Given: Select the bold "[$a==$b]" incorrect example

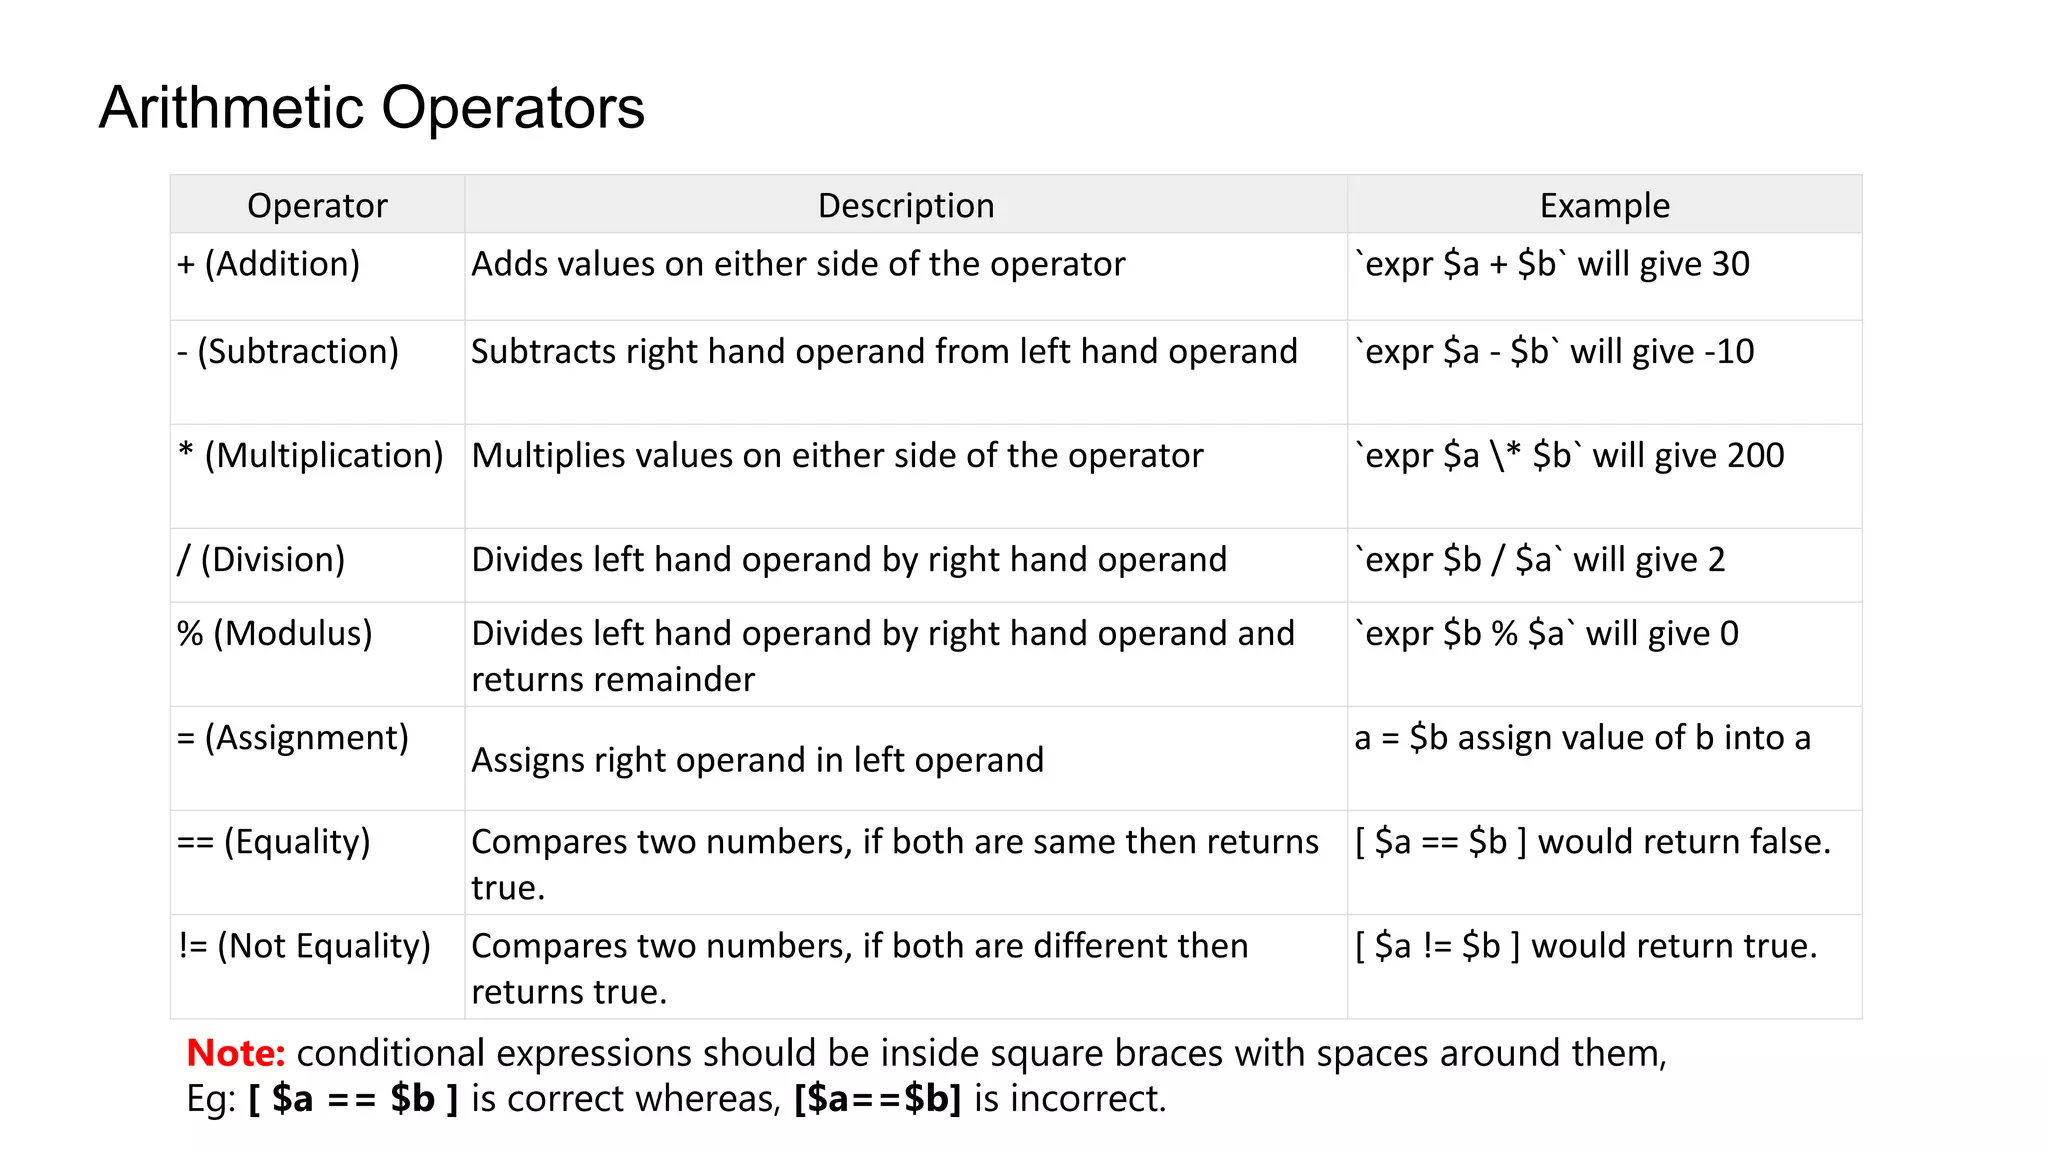Looking at the screenshot, I should click(877, 1099).
